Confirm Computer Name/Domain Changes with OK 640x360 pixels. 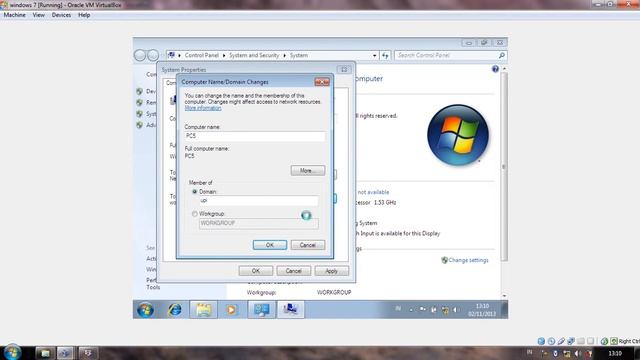(x=270, y=245)
